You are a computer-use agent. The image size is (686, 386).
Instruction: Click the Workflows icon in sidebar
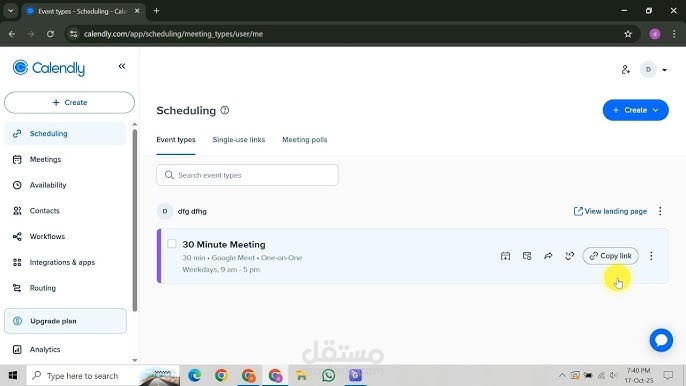pyautogui.click(x=17, y=237)
